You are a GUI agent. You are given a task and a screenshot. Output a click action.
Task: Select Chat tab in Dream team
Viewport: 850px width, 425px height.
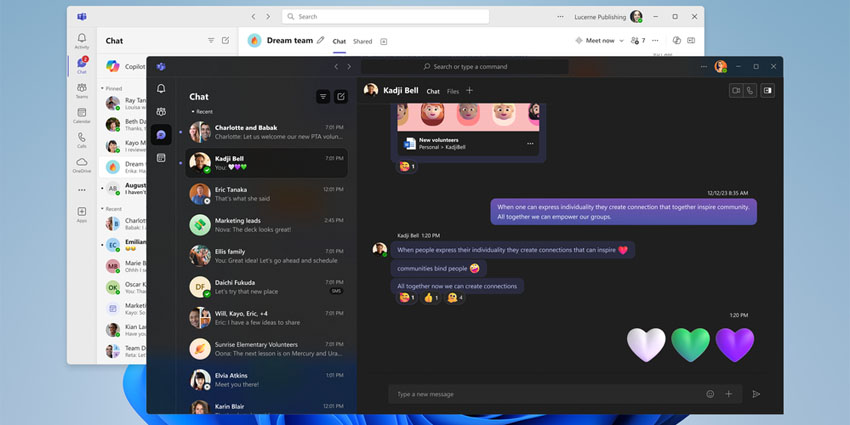tap(339, 41)
